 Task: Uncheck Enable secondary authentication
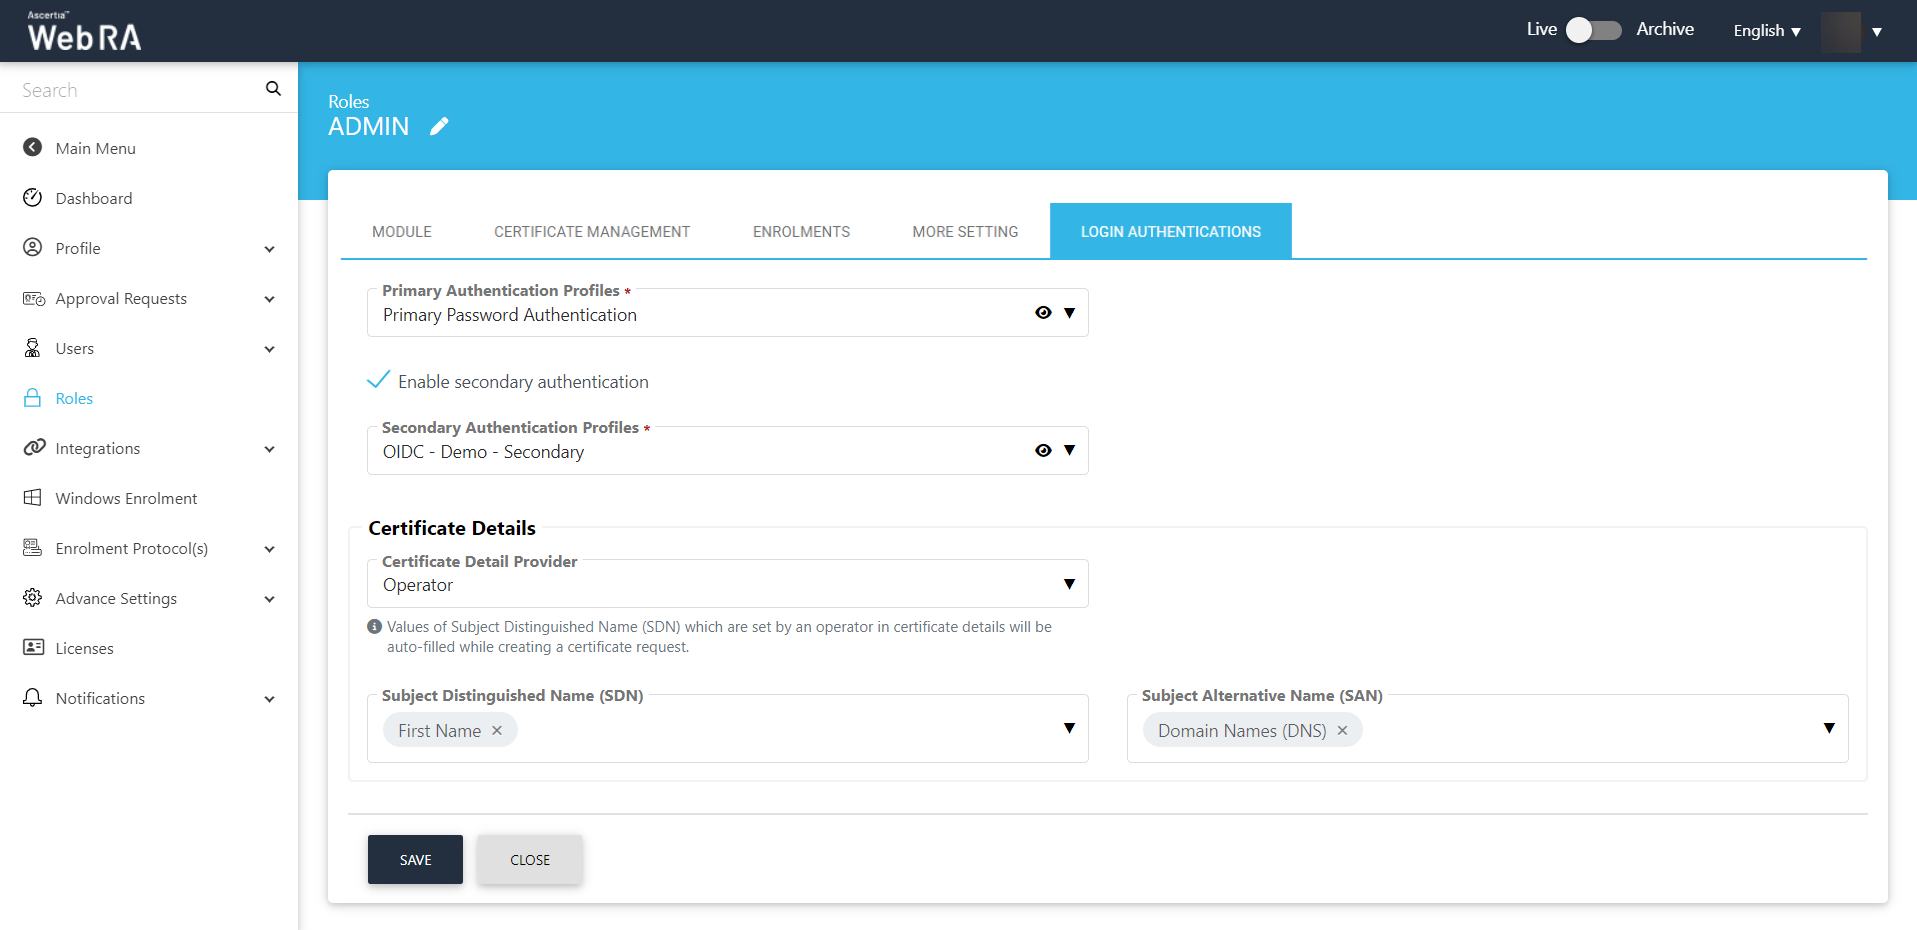(x=378, y=381)
